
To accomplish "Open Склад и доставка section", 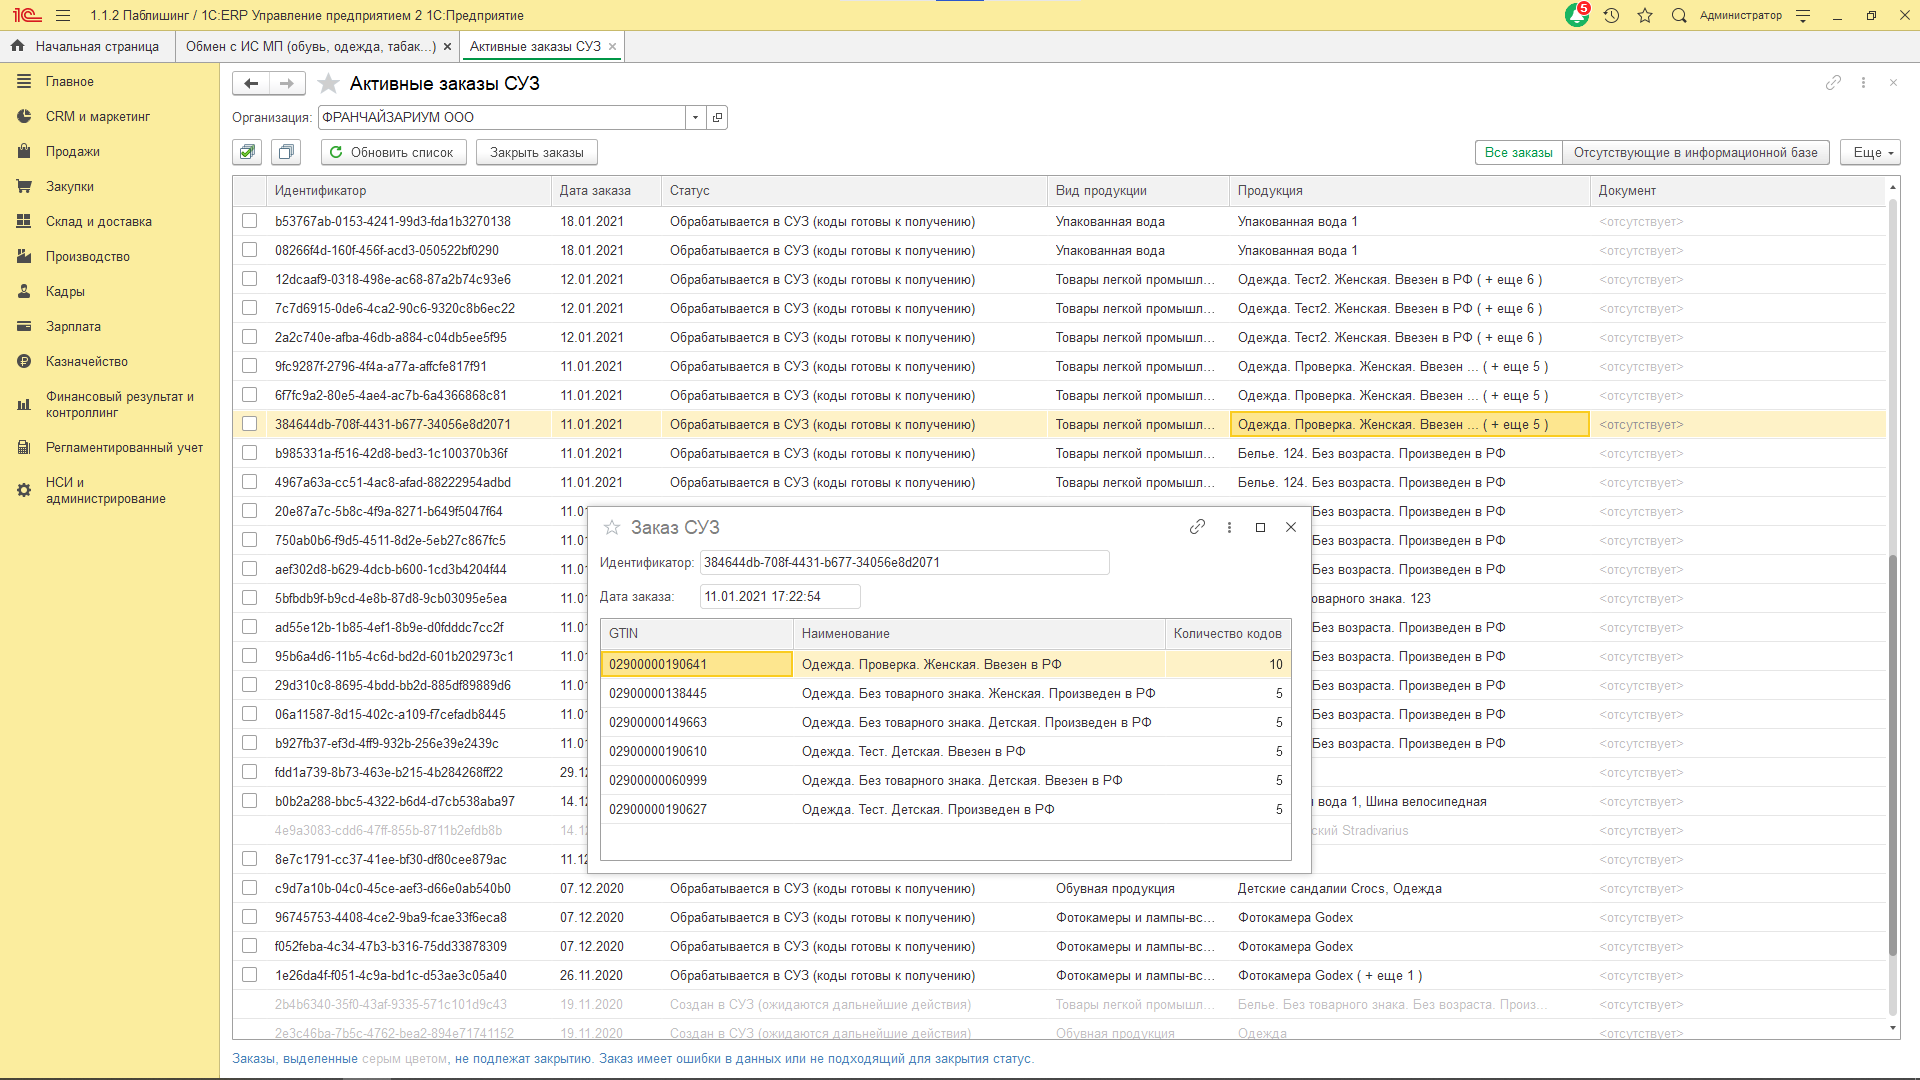I will (x=98, y=221).
